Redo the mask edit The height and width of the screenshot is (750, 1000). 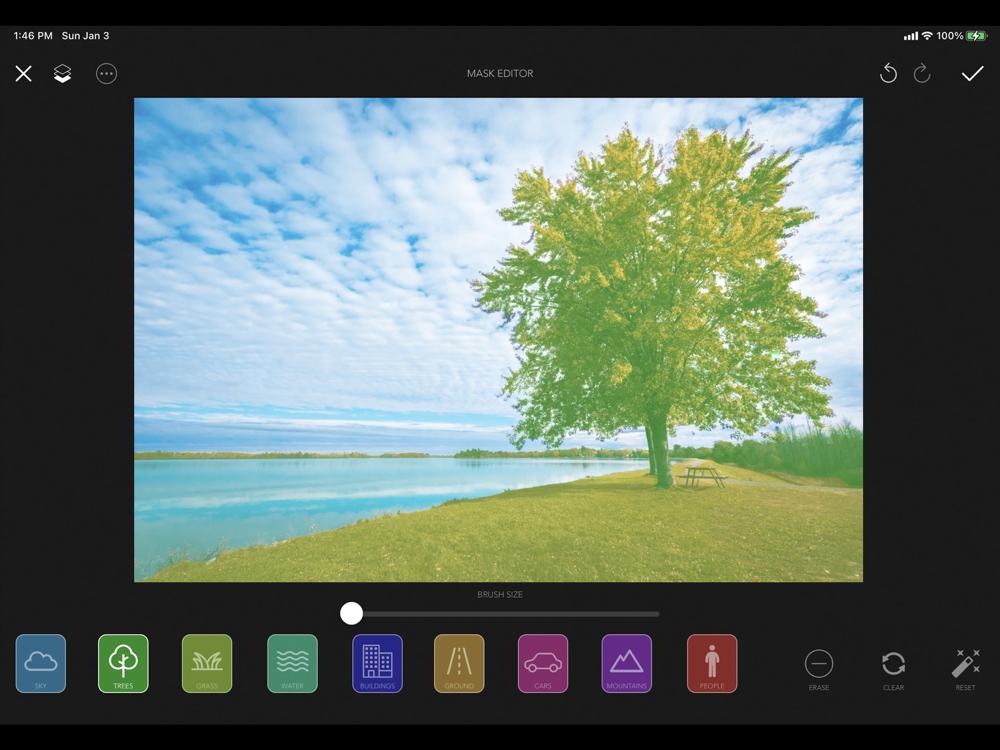[922, 74]
